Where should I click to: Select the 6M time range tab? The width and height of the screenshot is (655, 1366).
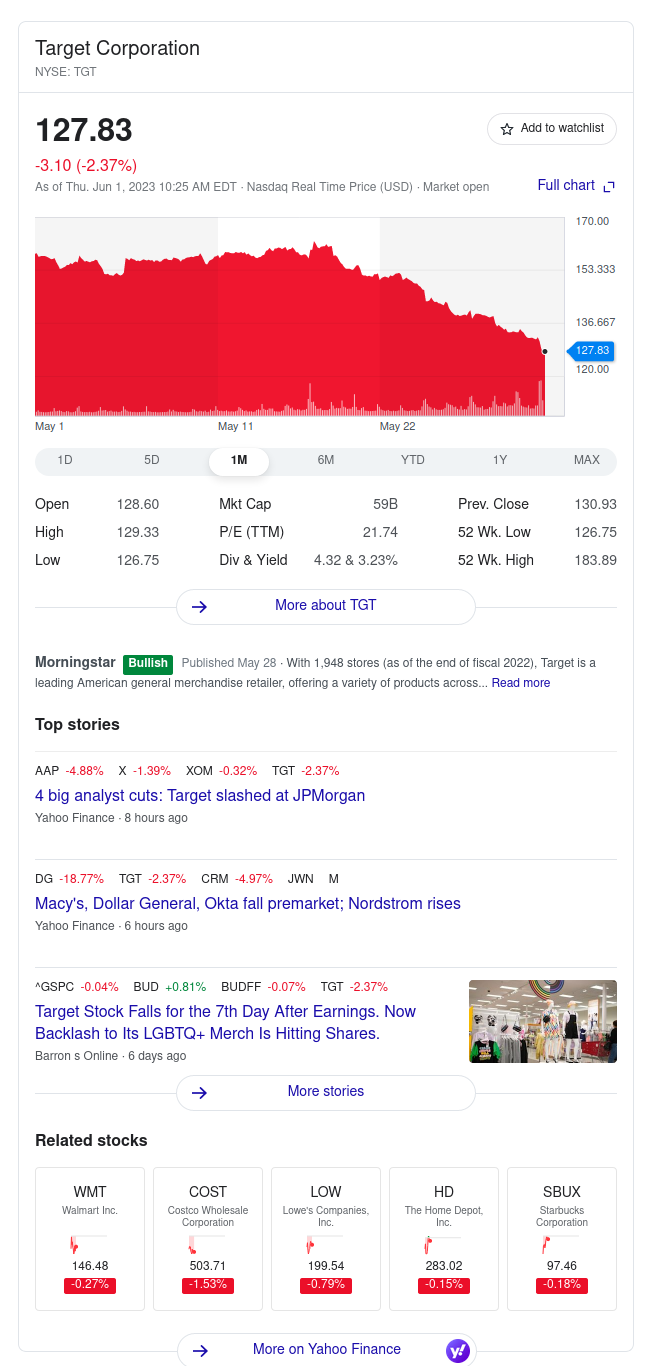coord(326,460)
